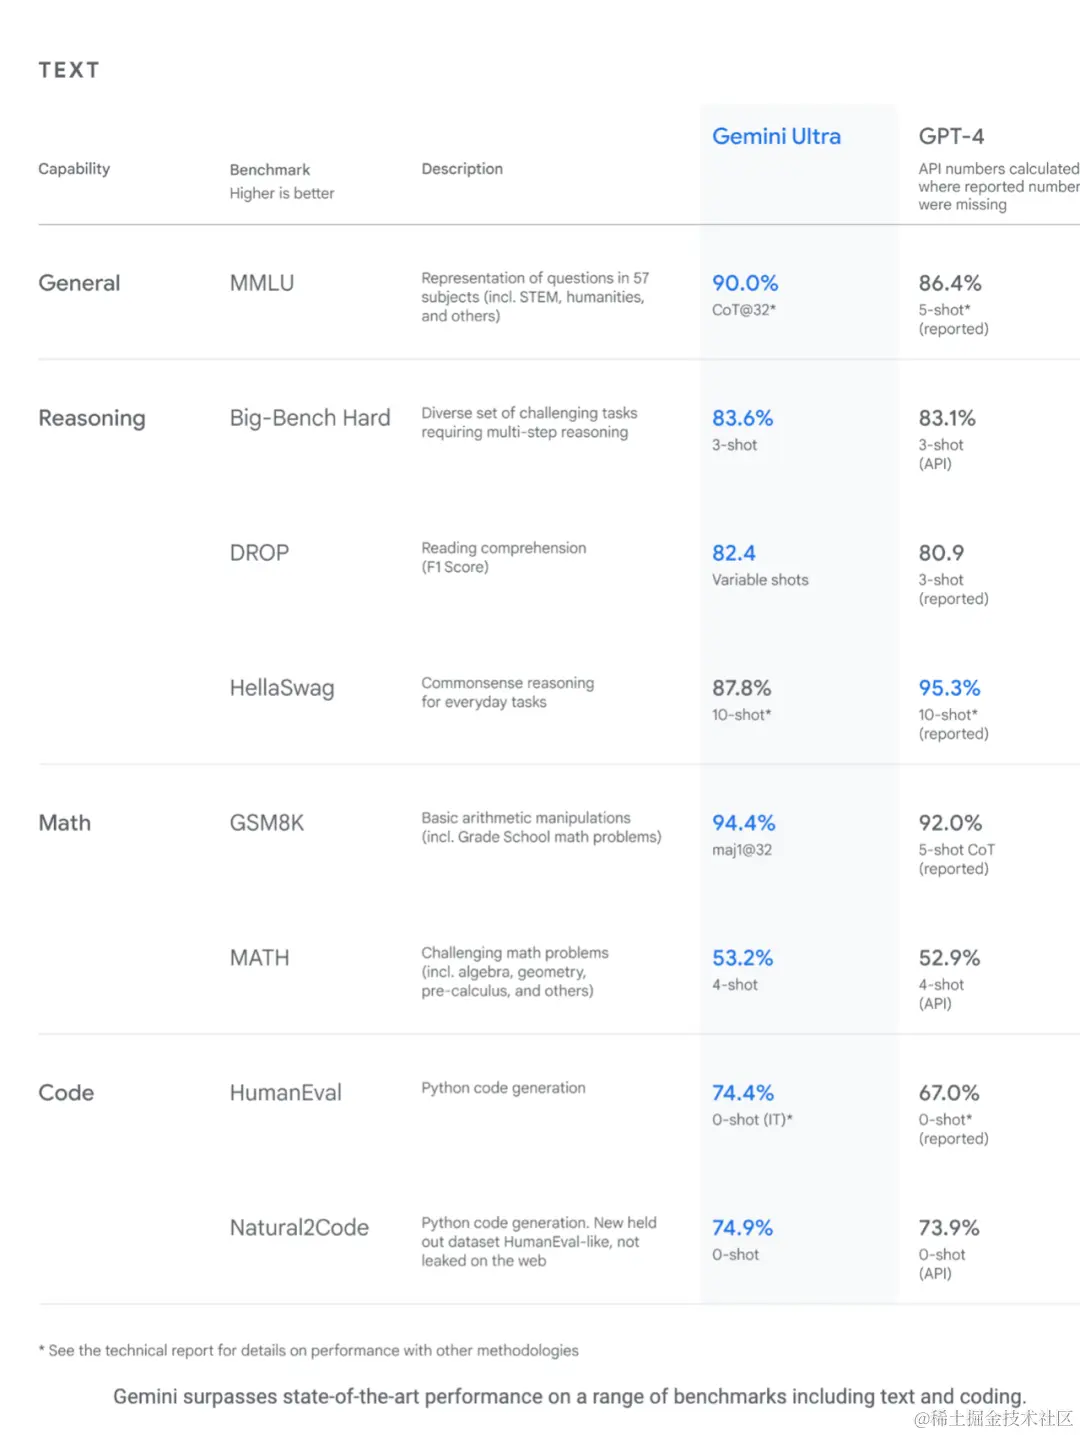The height and width of the screenshot is (1435, 1080).
Task: Select the DROP benchmark row label
Action: (x=259, y=553)
